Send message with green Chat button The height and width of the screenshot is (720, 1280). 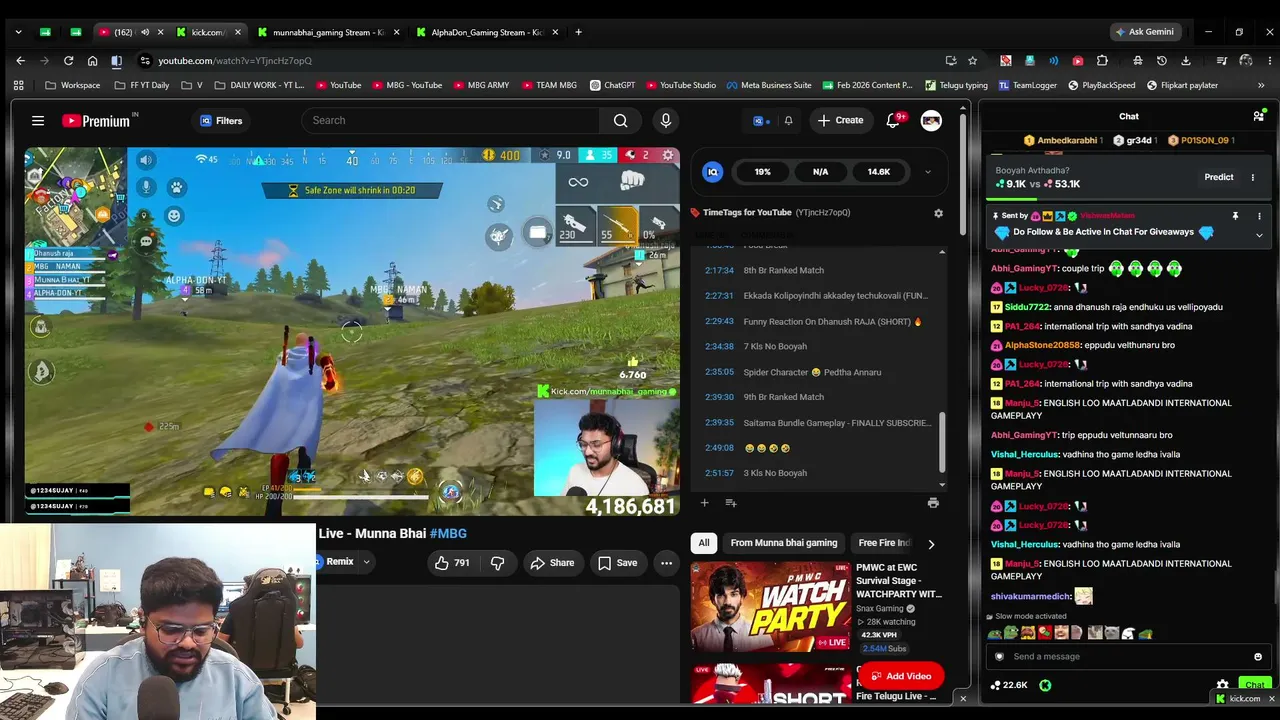1254,685
